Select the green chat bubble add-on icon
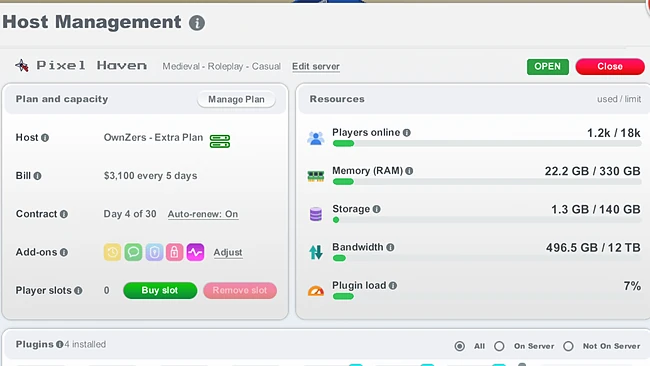Image resolution: width=650 pixels, height=366 pixels. click(133, 252)
